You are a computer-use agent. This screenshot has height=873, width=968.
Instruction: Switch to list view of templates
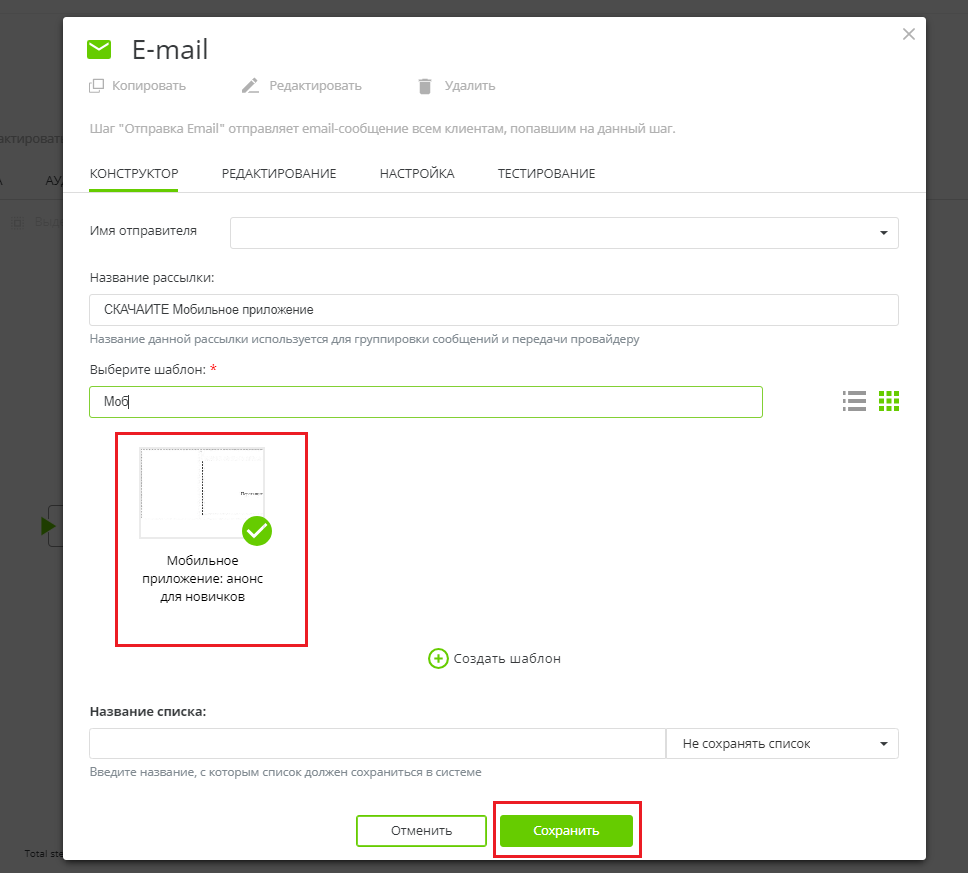click(853, 401)
